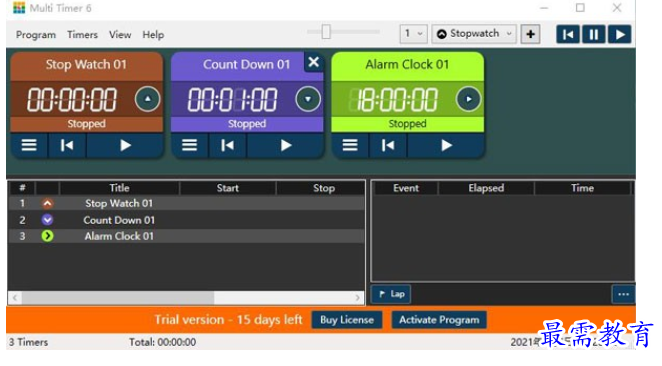The height and width of the screenshot is (366, 662).
Task: Start the Count Down 01 timer
Action: (285, 145)
